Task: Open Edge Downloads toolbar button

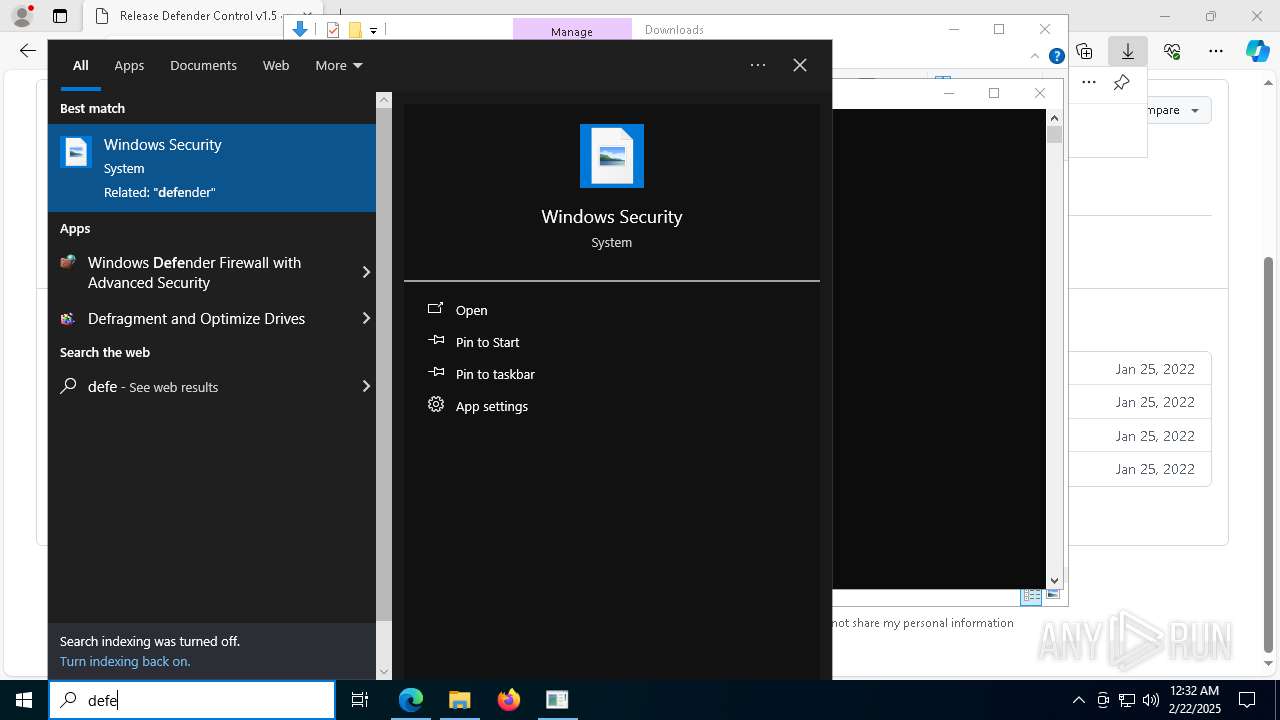Action: (1128, 50)
